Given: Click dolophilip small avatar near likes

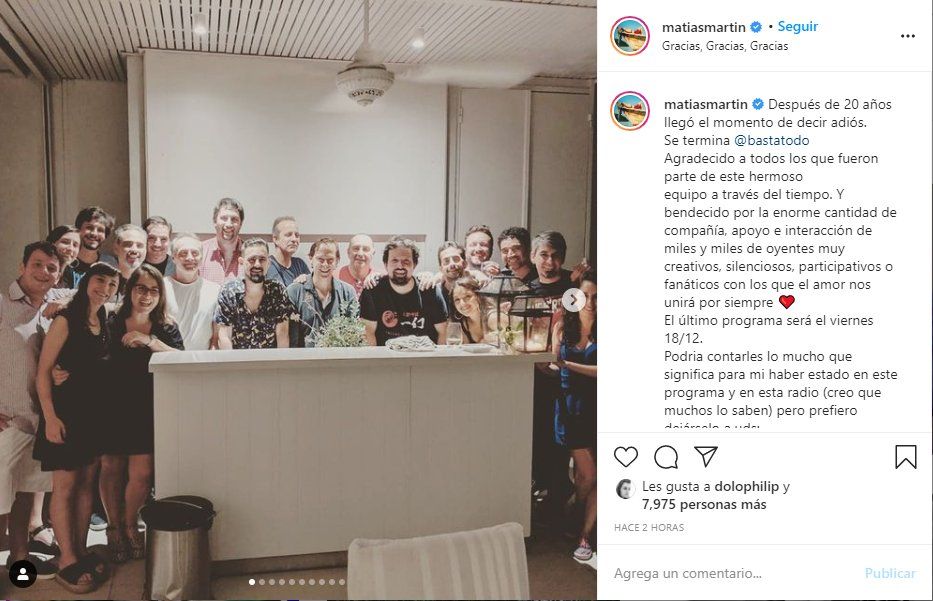Looking at the screenshot, I should tap(625, 489).
